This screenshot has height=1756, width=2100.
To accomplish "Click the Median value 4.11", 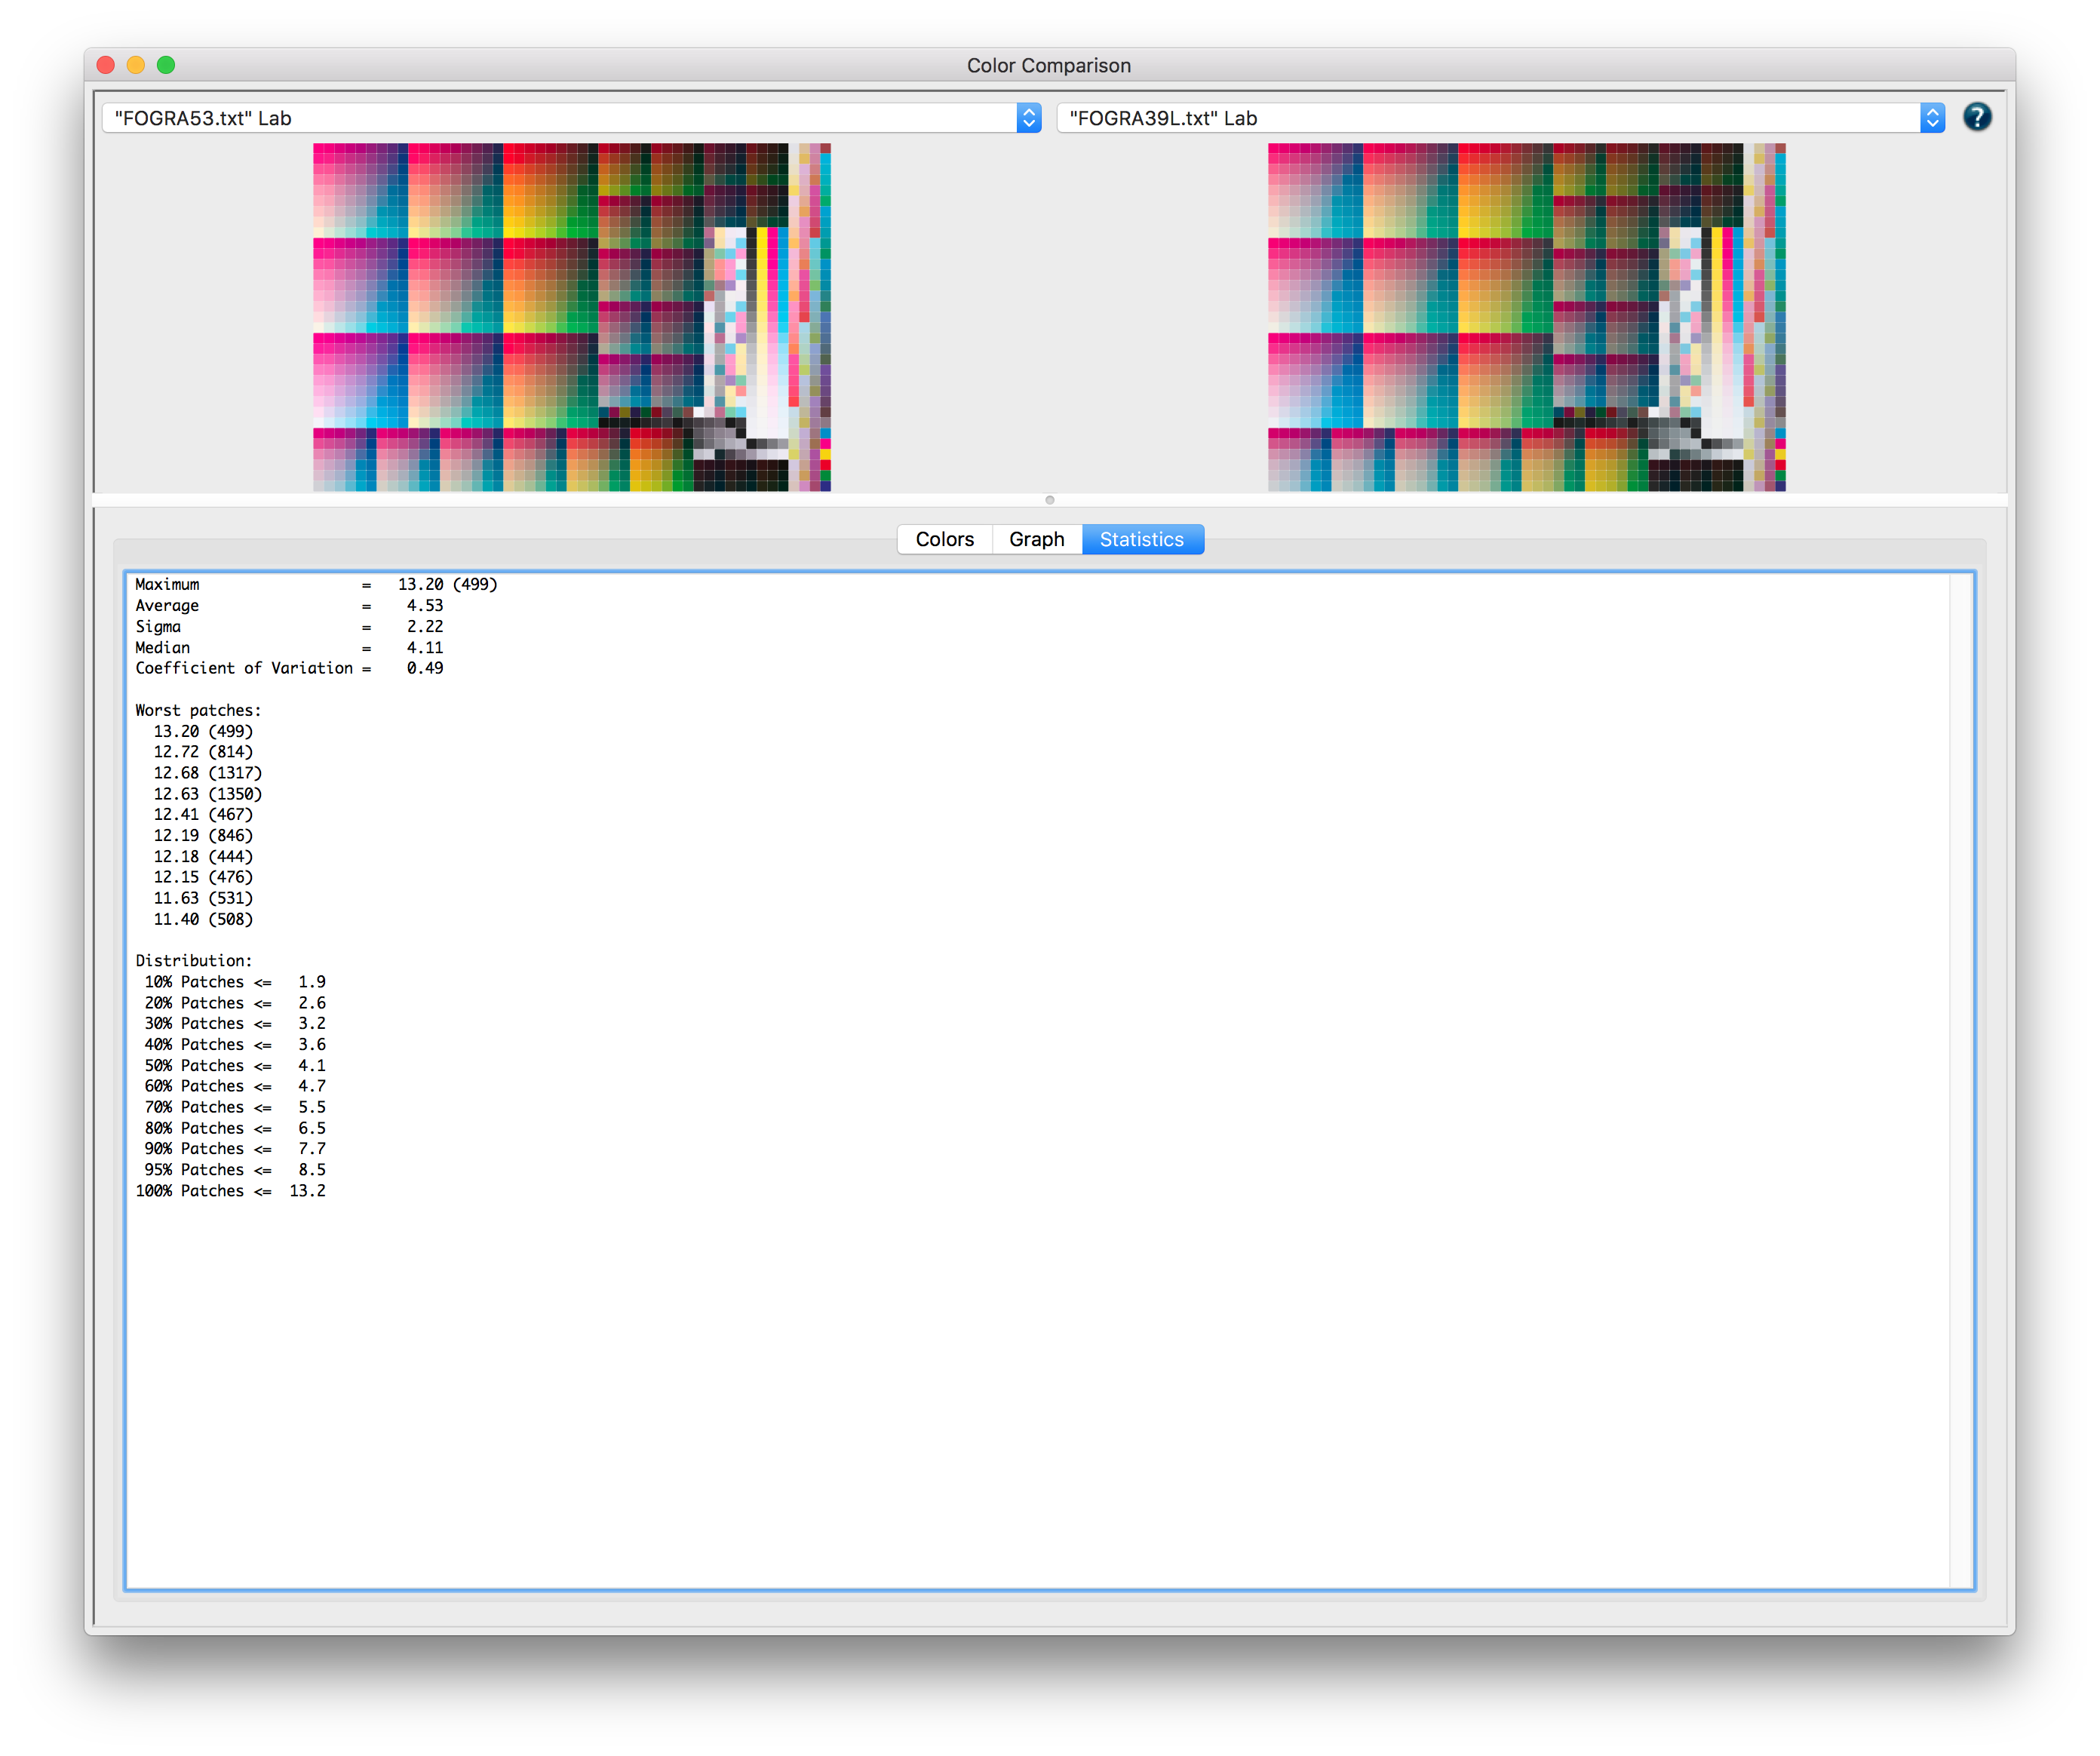I will coord(425,647).
